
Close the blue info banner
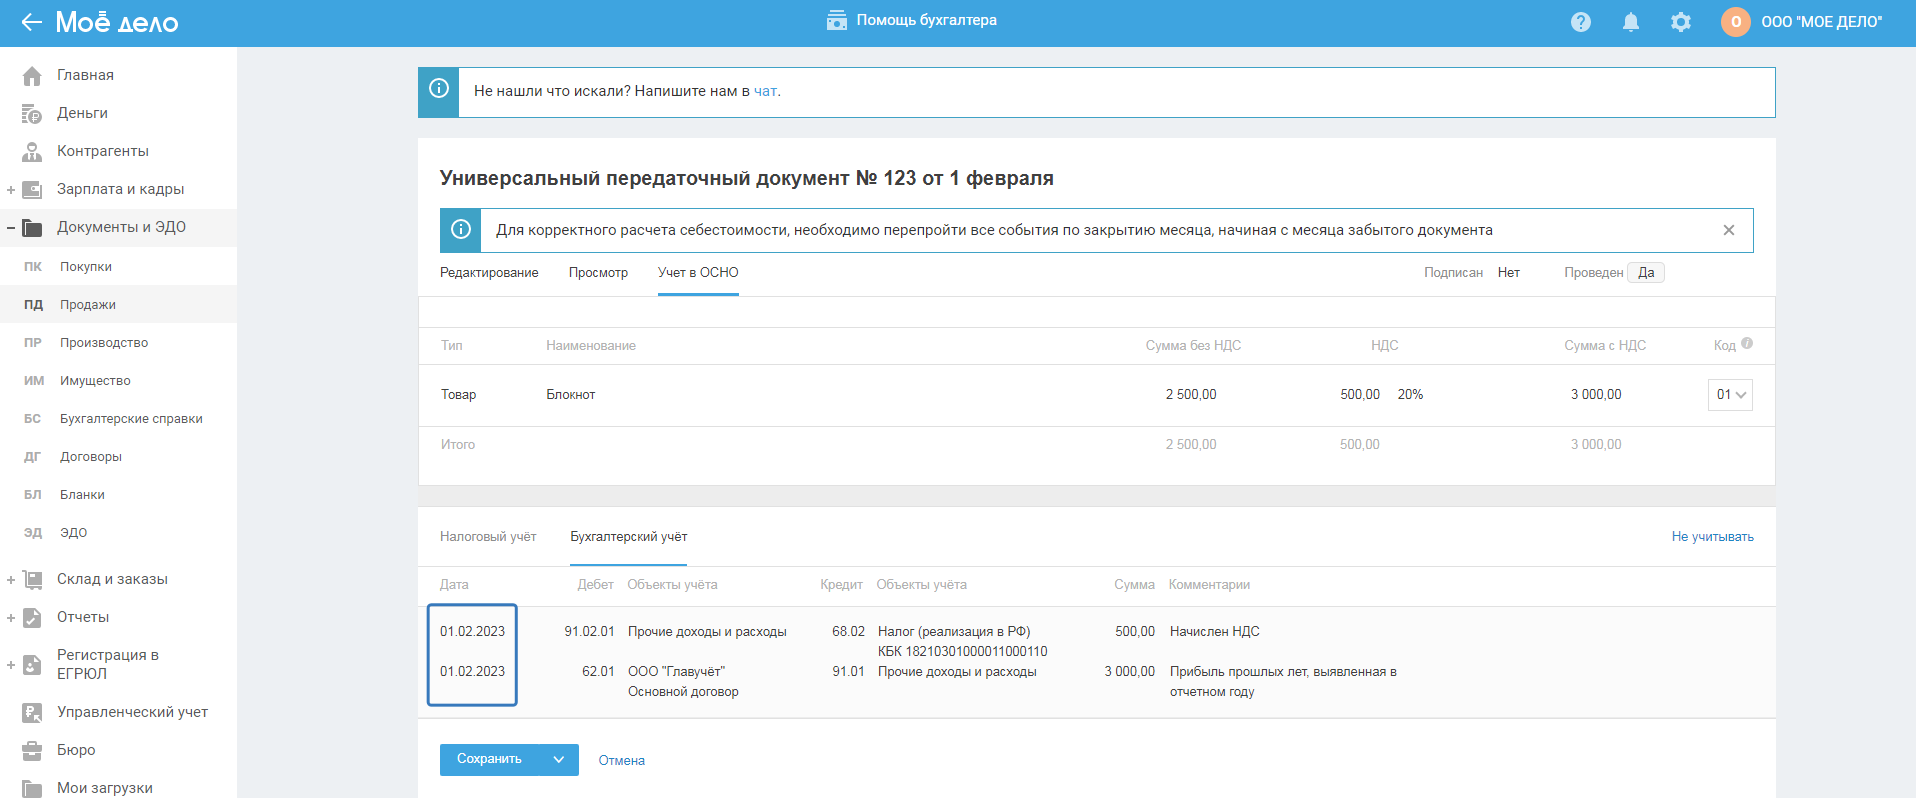pyautogui.click(x=1728, y=230)
